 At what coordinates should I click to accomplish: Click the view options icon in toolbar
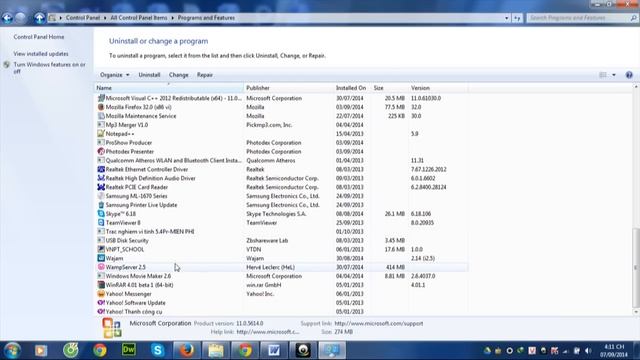pos(603,75)
